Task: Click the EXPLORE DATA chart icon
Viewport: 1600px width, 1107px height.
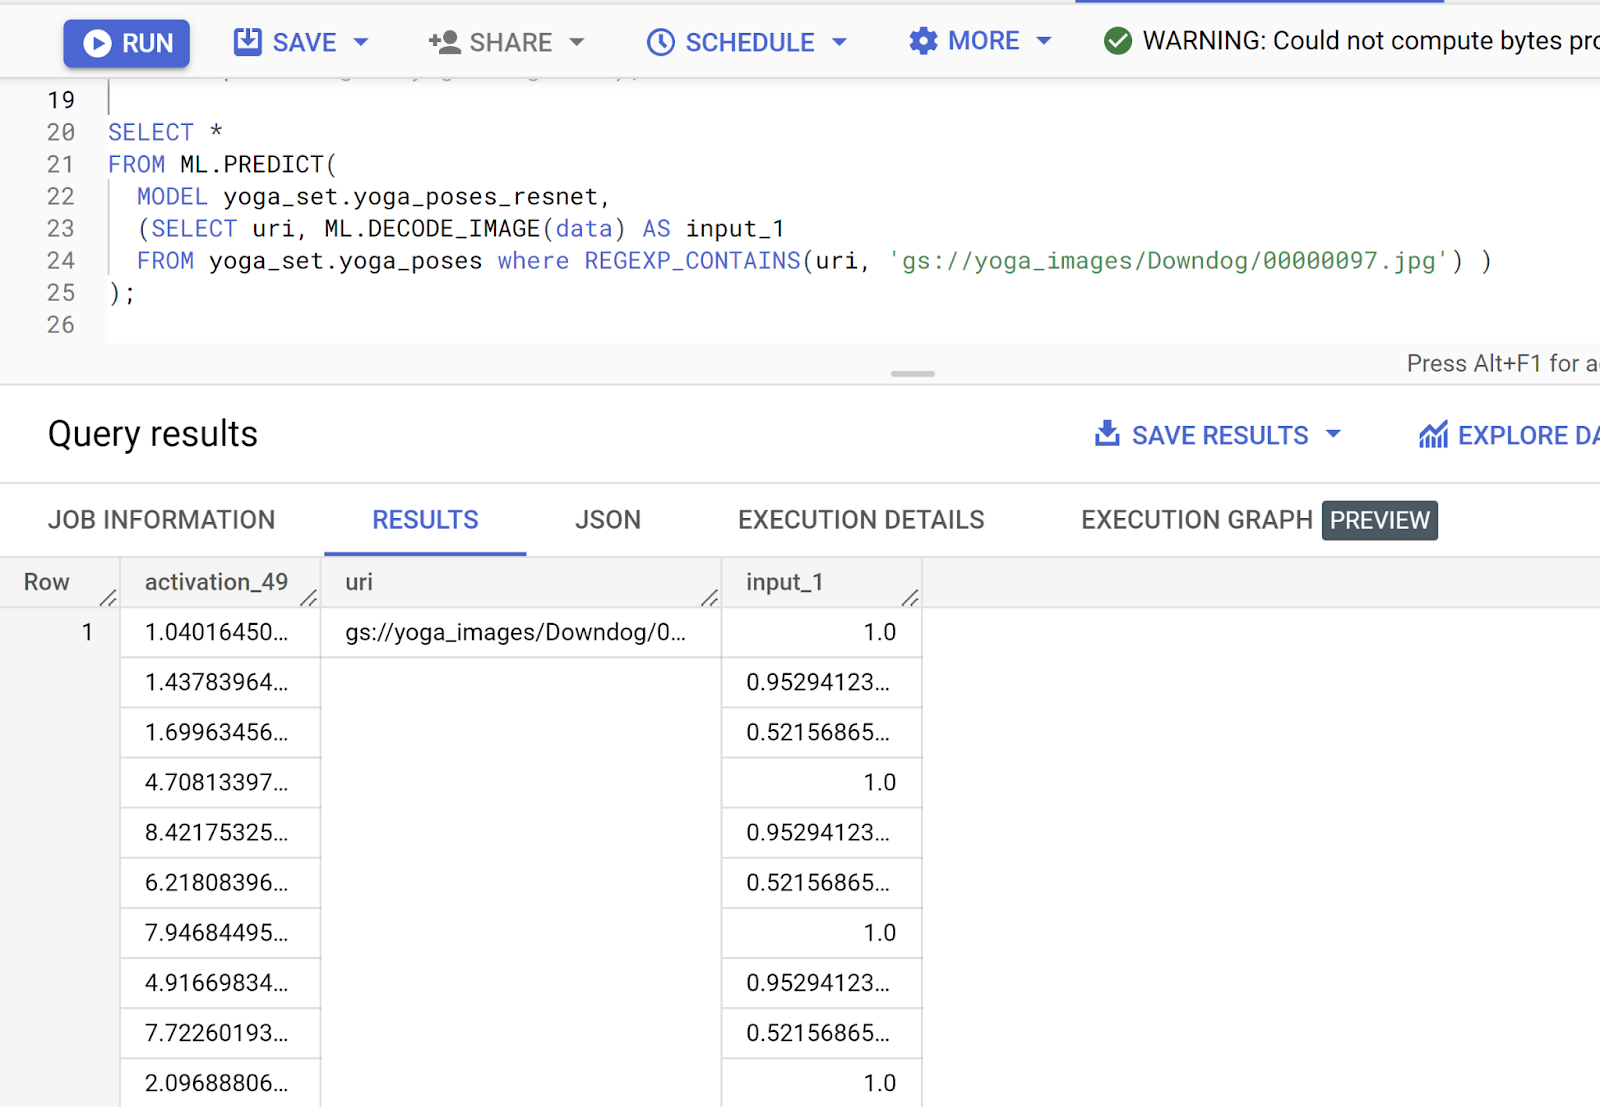Action: 1433,435
